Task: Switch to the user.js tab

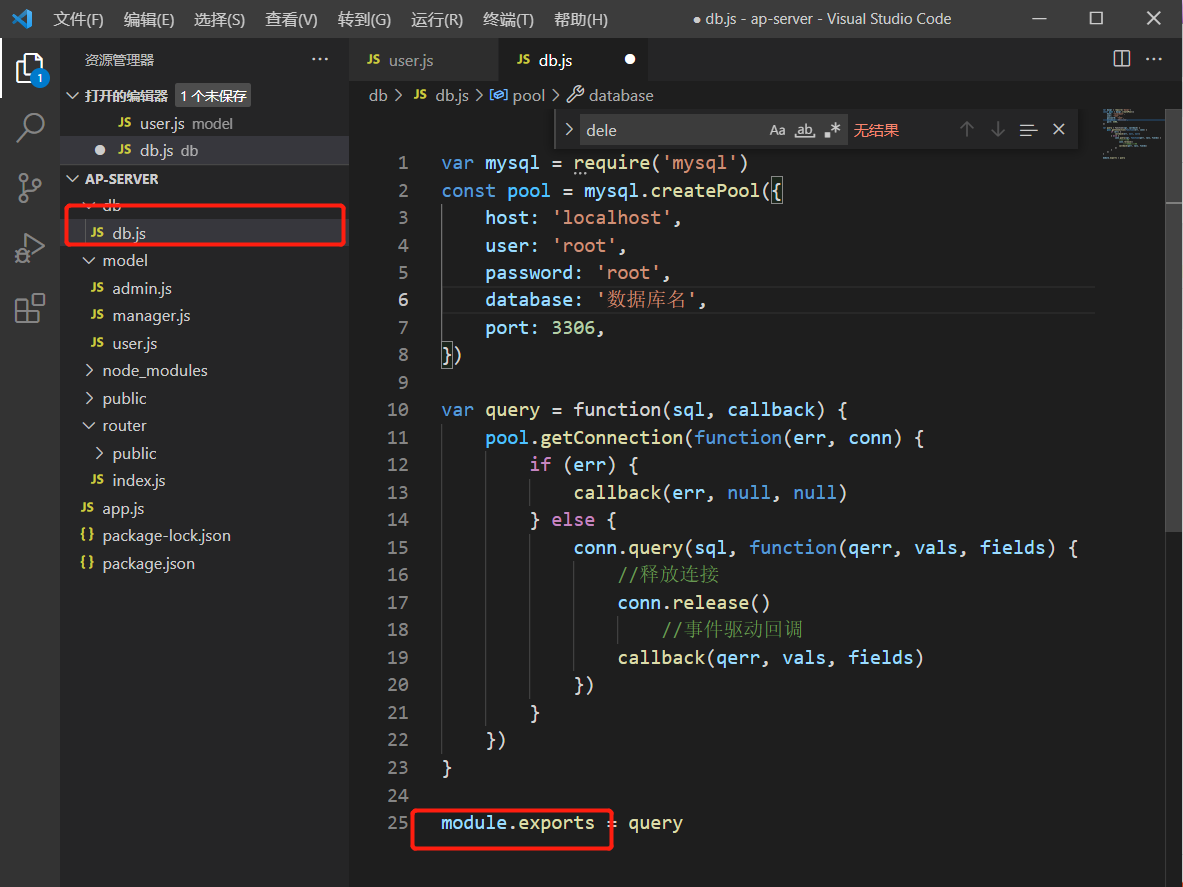Action: [x=411, y=59]
